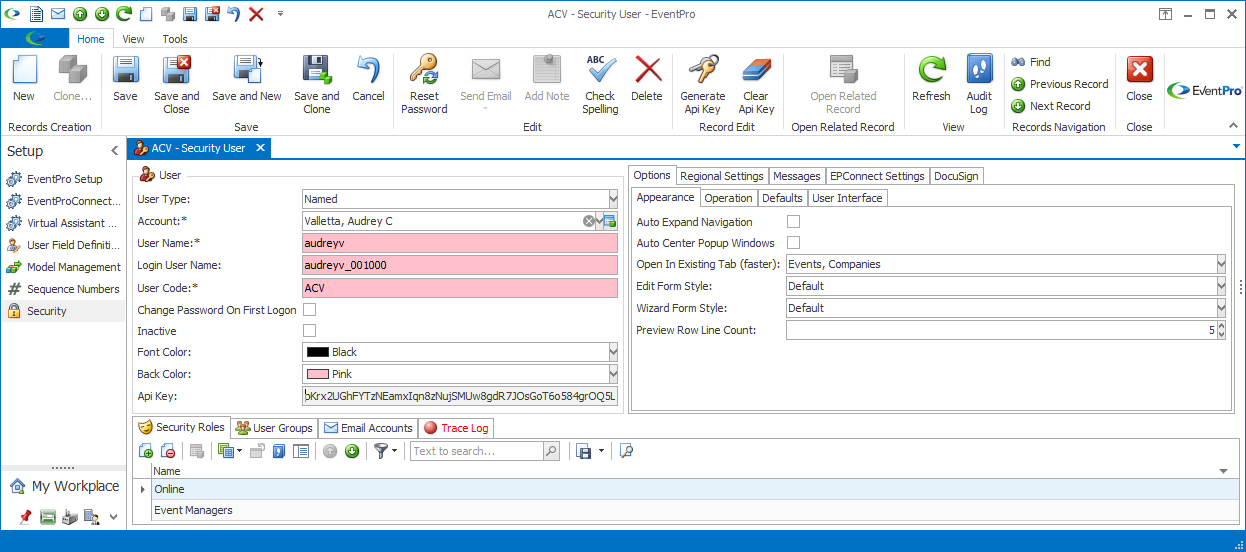Switch to the EPConnect Settings tab
Screen dimensions: 1246x552
click(x=877, y=176)
